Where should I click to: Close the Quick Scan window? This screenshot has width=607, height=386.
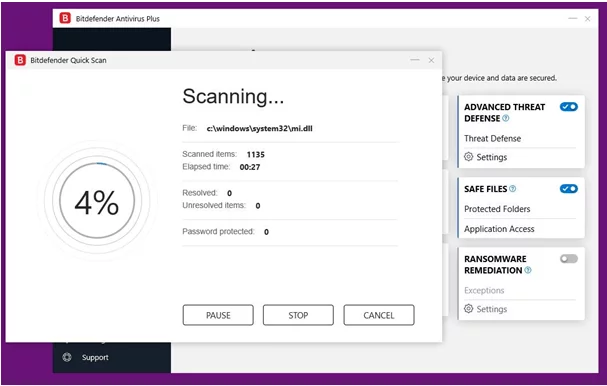pos(431,60)
